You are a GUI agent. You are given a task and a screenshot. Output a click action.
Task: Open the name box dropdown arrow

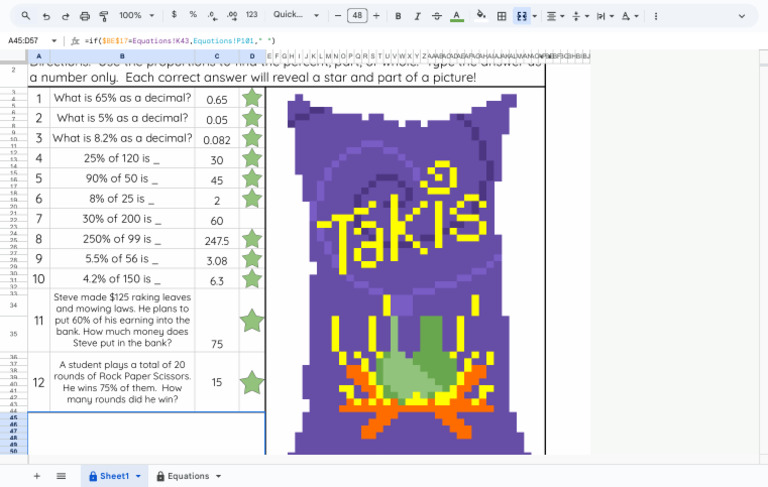(x=54, y=41)
